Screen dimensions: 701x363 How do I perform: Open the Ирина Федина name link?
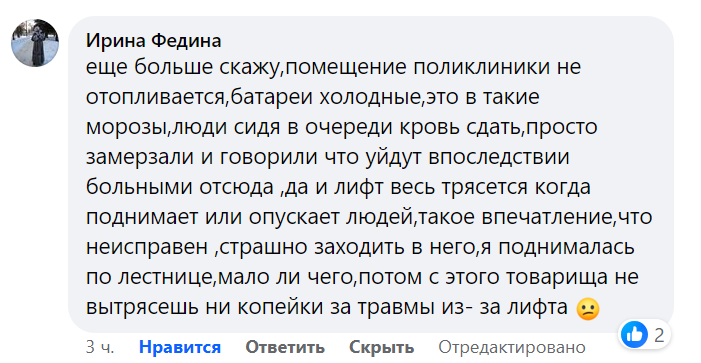[x=153, y=41]
